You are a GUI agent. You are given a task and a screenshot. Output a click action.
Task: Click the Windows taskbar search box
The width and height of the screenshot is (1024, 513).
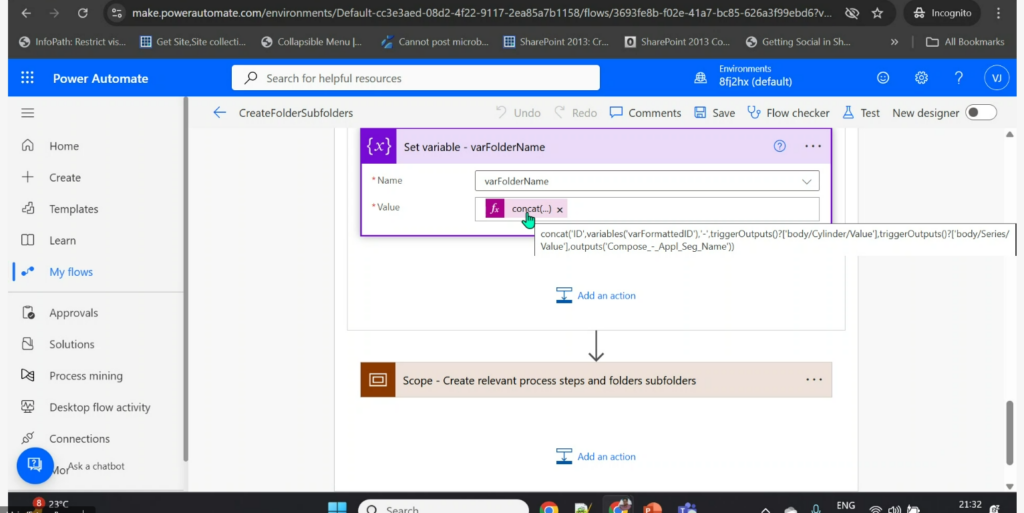coord(443,507)
